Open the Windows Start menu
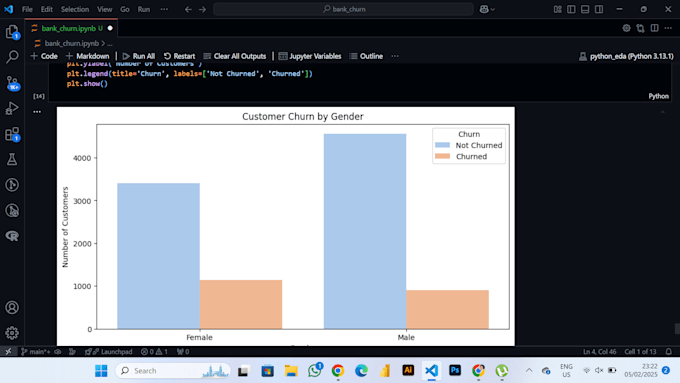This screenshot has width=680, height=383. 101,371
